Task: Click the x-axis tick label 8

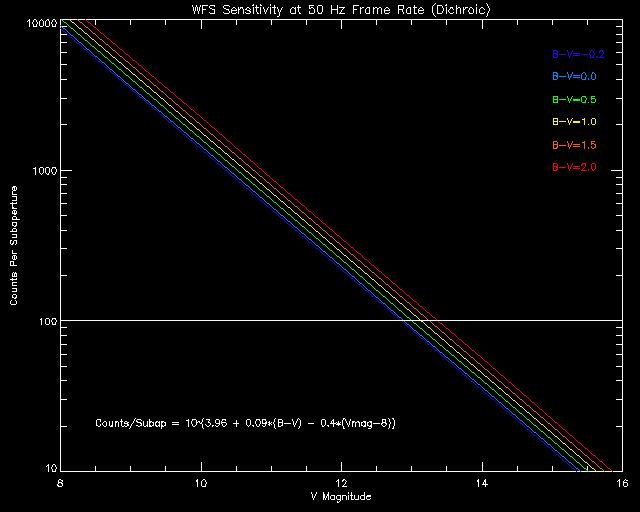Action: point(60,483)
